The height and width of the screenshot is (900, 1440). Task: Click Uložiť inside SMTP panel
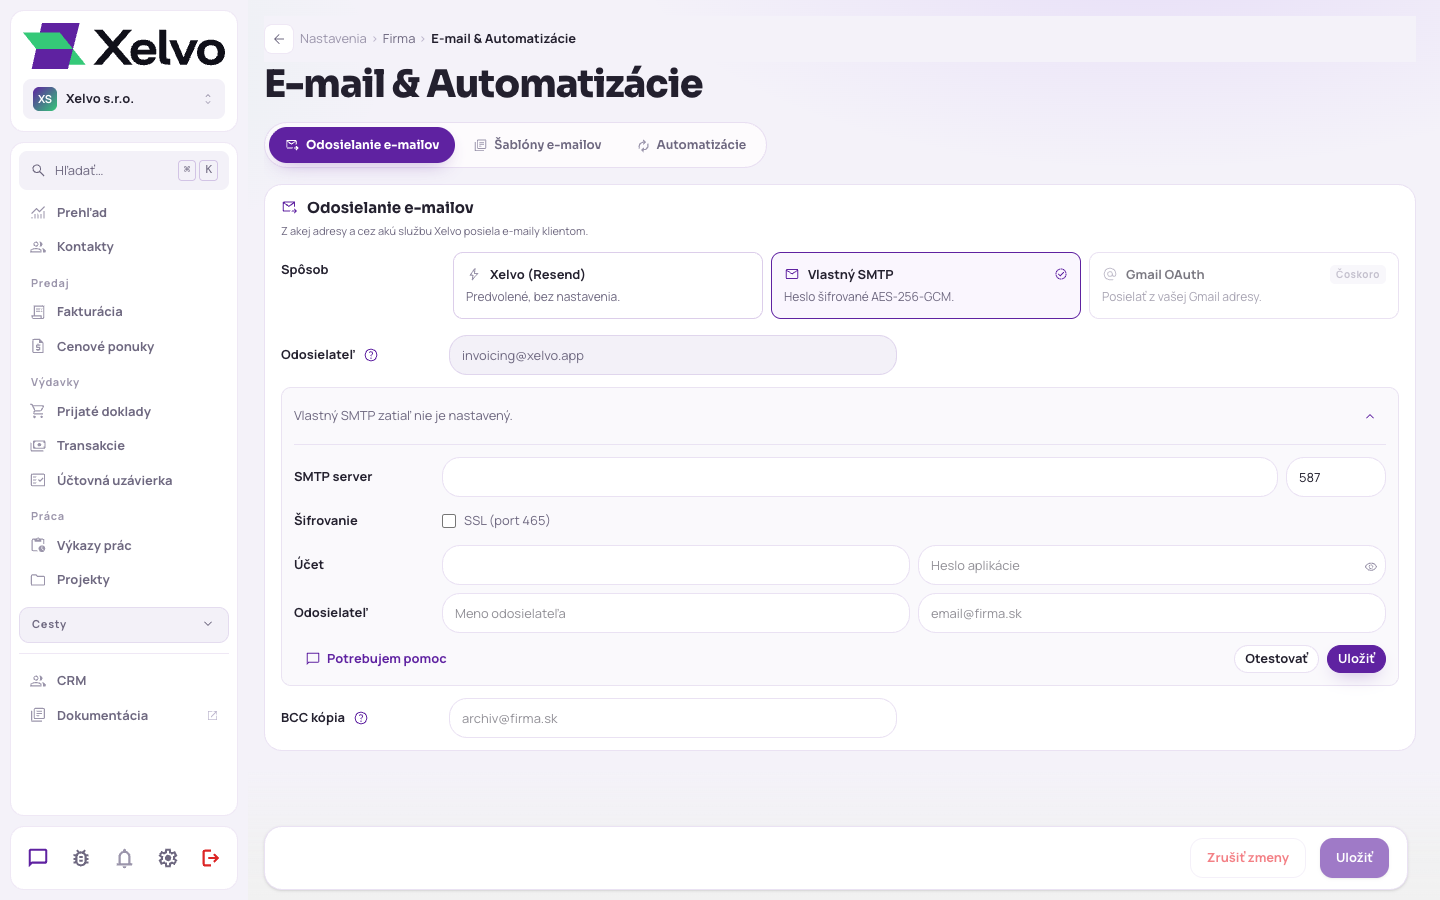[x=1356, y=659]
